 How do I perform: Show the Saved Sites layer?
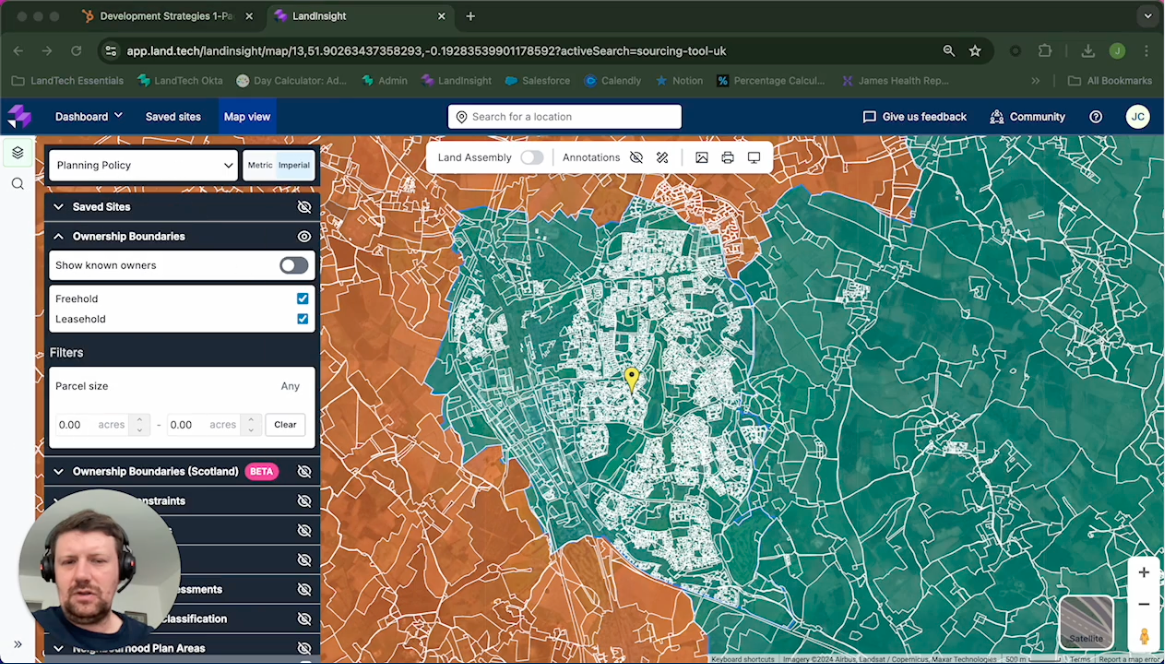304,206
